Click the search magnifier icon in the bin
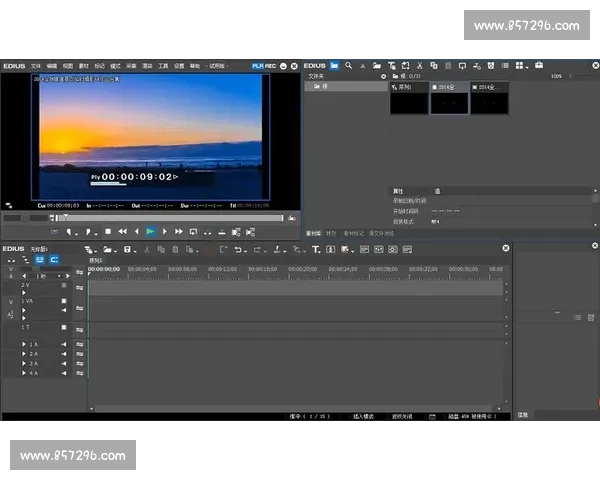Screen dimensions: 600x480 pyautogui.click(x=346, y=65)
